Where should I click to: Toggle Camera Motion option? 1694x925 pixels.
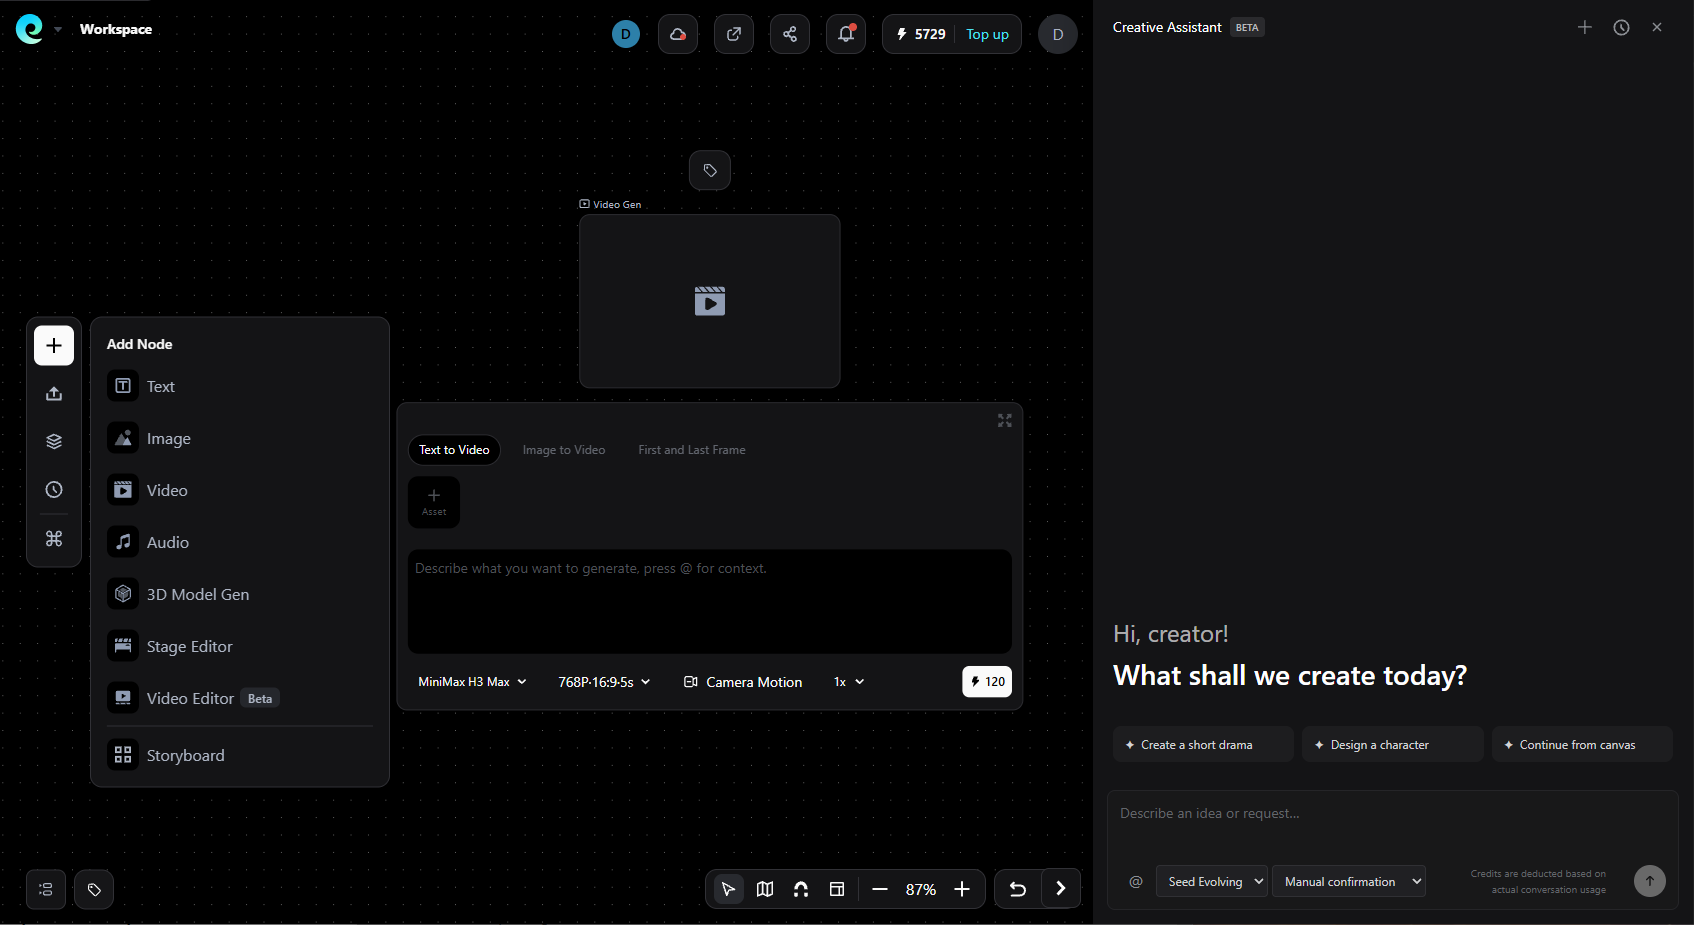coord(743,682)
